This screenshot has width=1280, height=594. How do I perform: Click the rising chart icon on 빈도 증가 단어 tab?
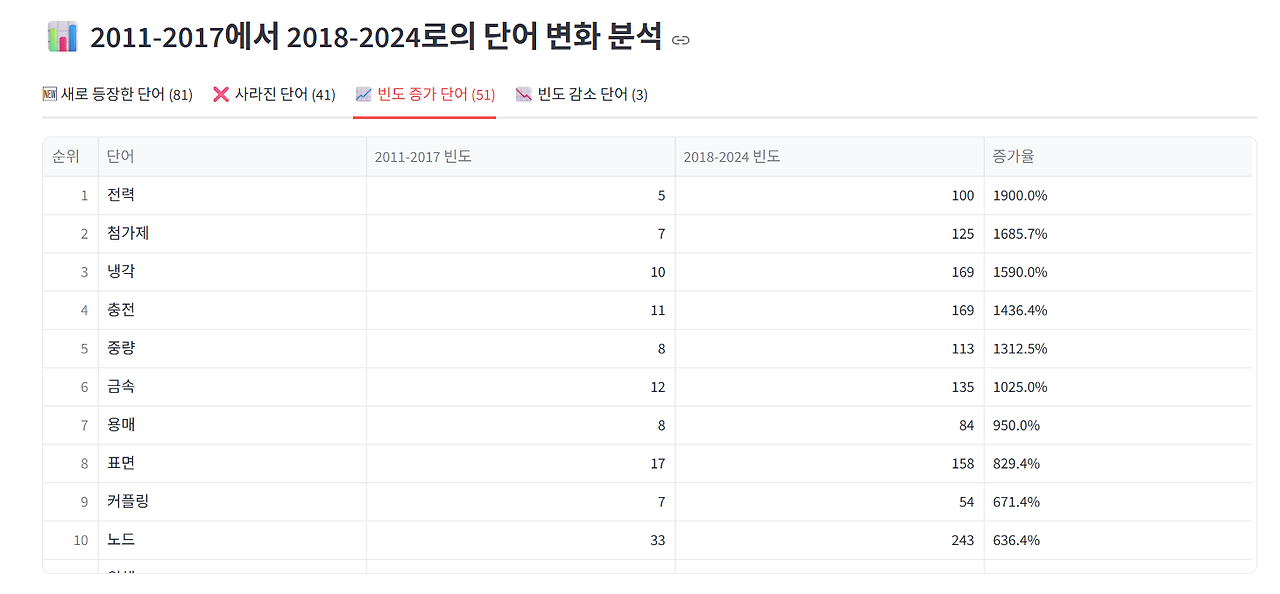point(362,93)
